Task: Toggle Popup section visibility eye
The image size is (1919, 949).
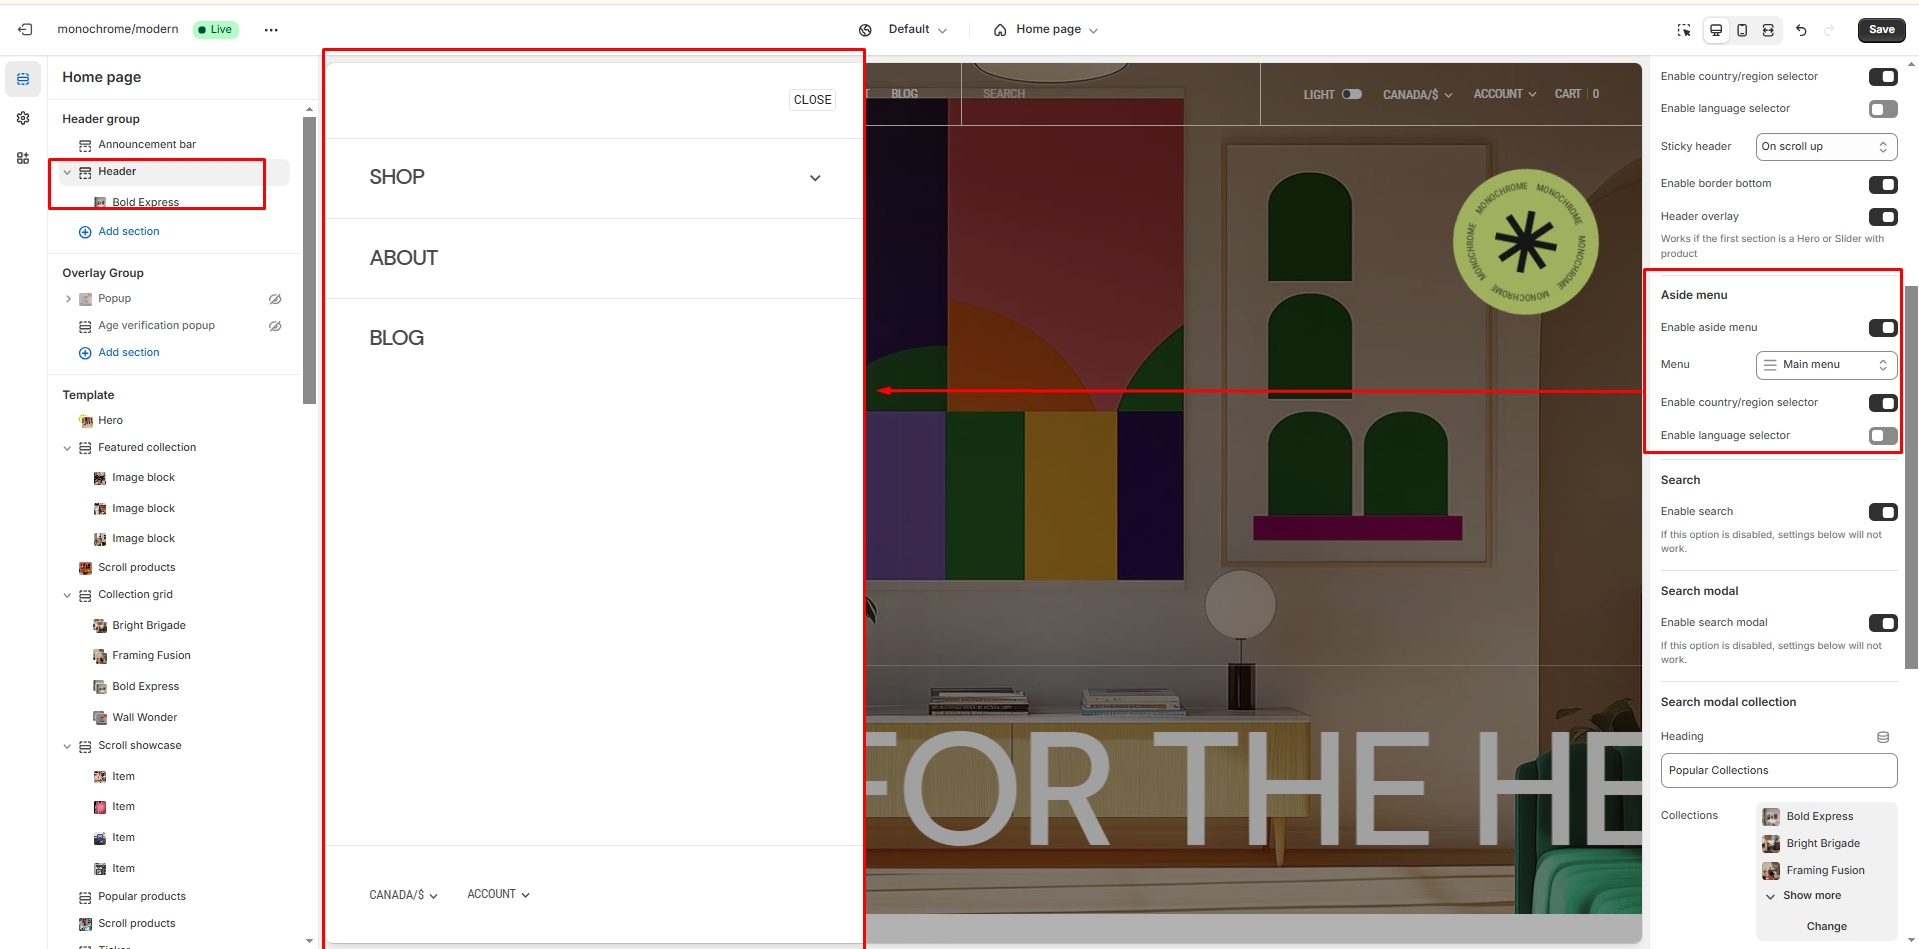Action: tap(275, 299)
